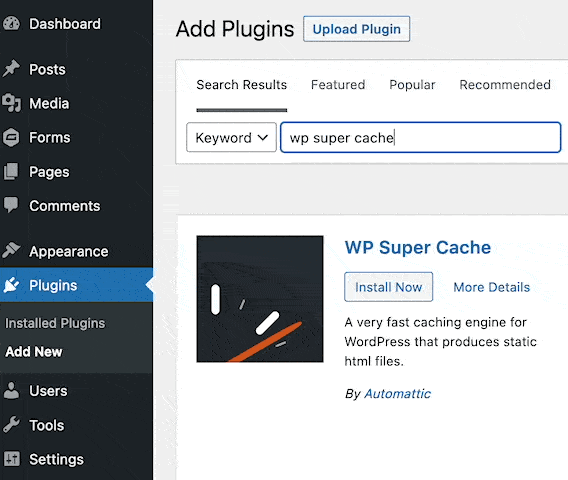Switch to the Featured tab
This screenshot has width=568, height=480.
338,85
